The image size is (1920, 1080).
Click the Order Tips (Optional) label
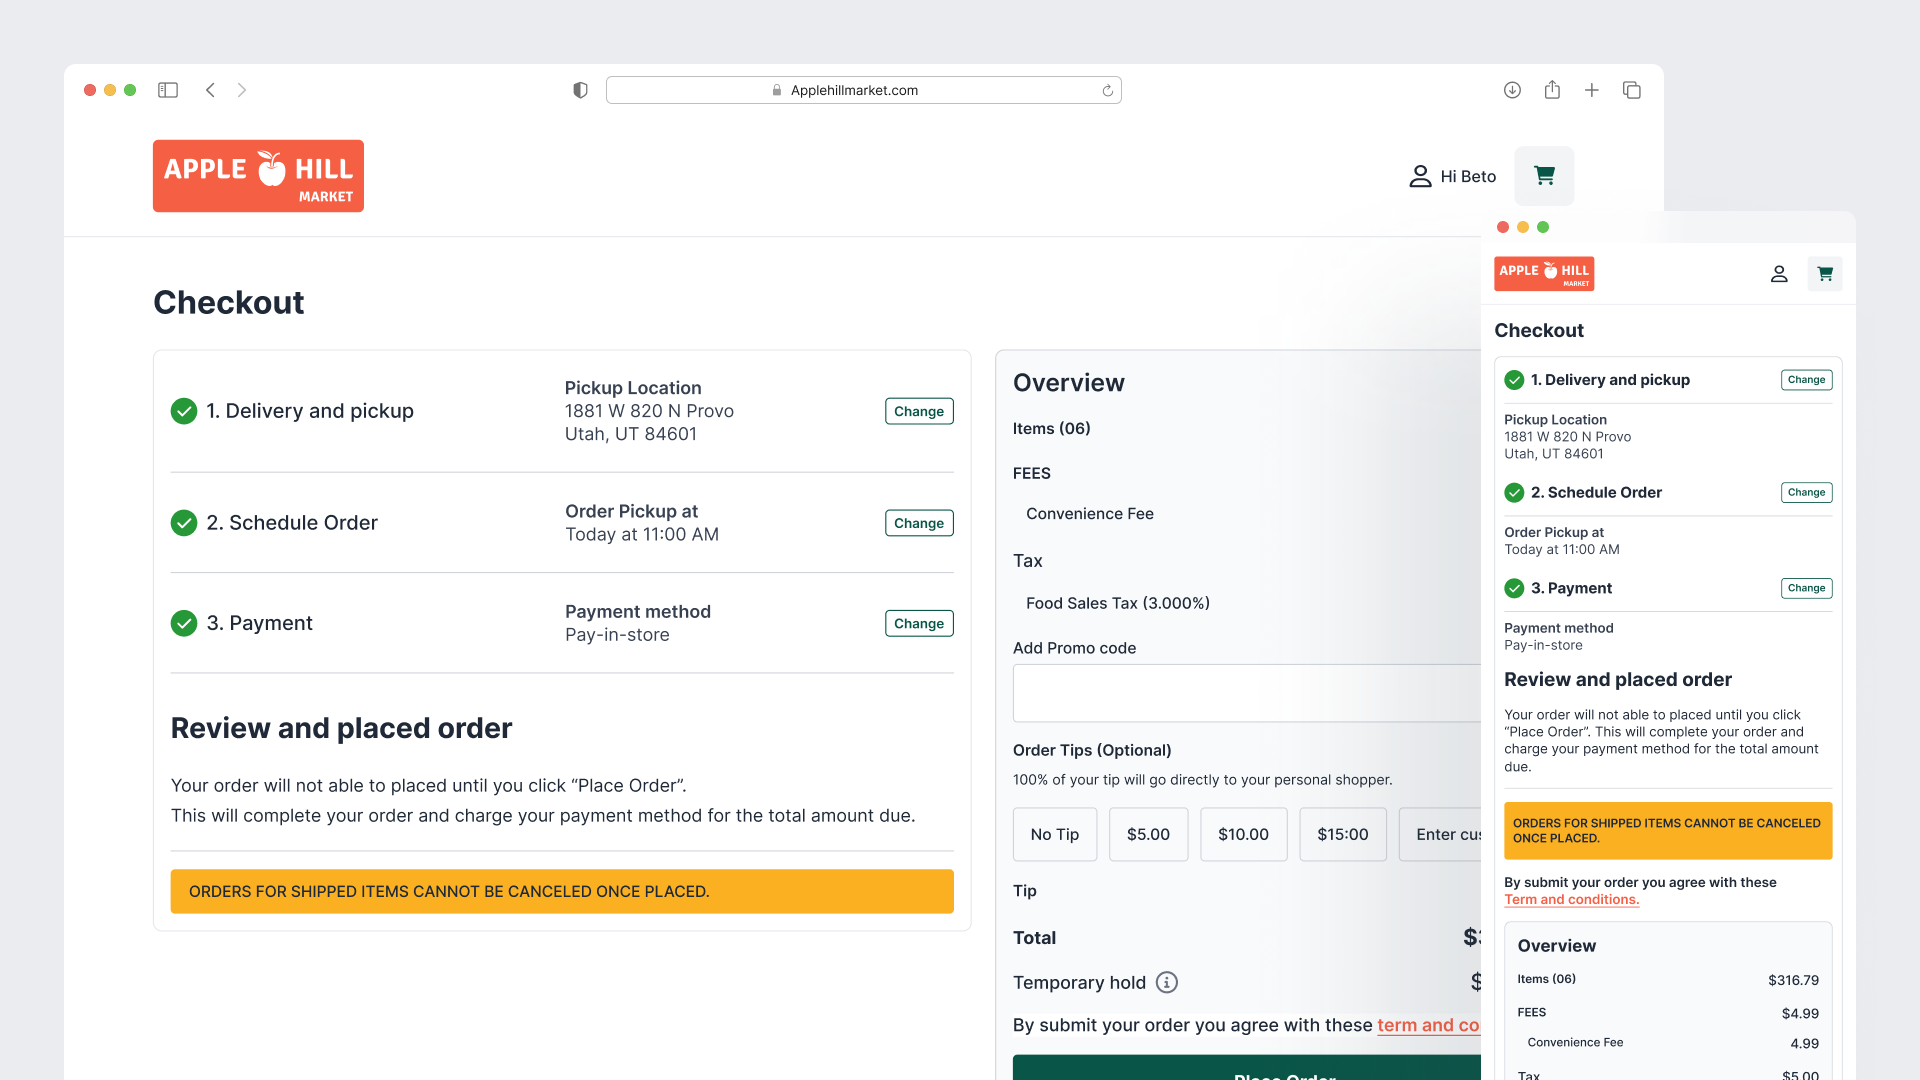(x=1092, y=750)
